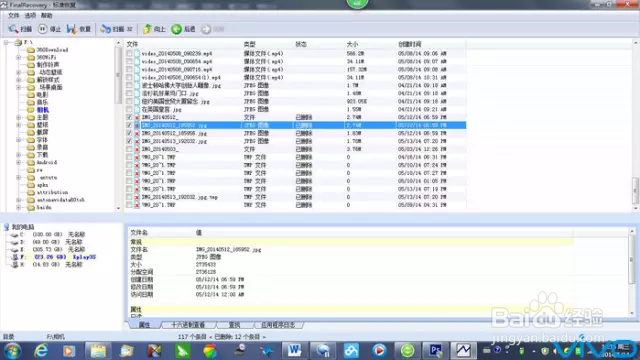
Task: Expand the Android folder node
Action: [x=18, y=162]
